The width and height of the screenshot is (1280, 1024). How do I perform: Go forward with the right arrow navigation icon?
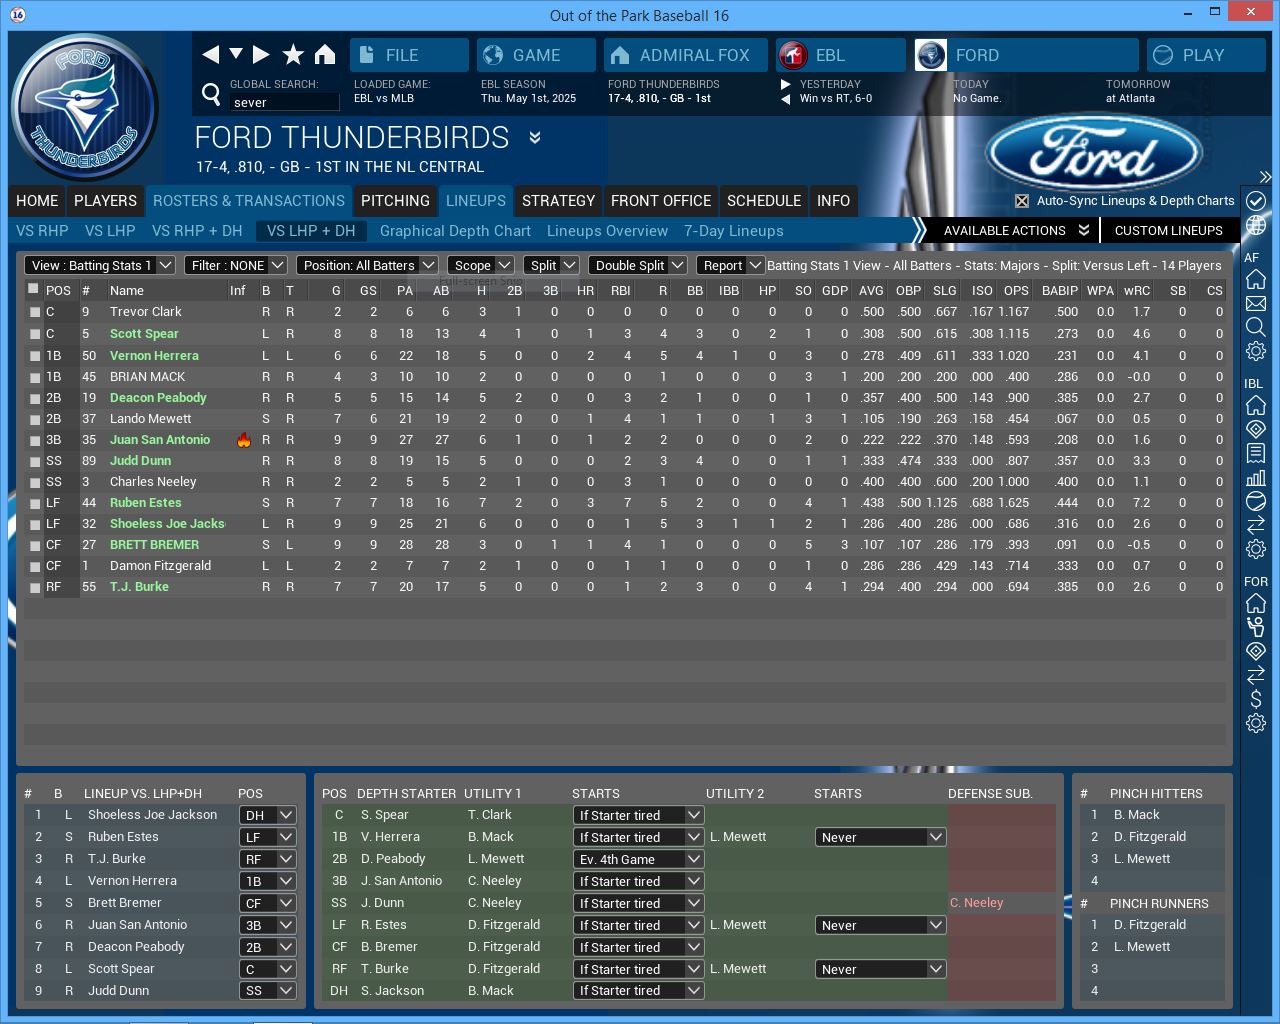point(261,54)
